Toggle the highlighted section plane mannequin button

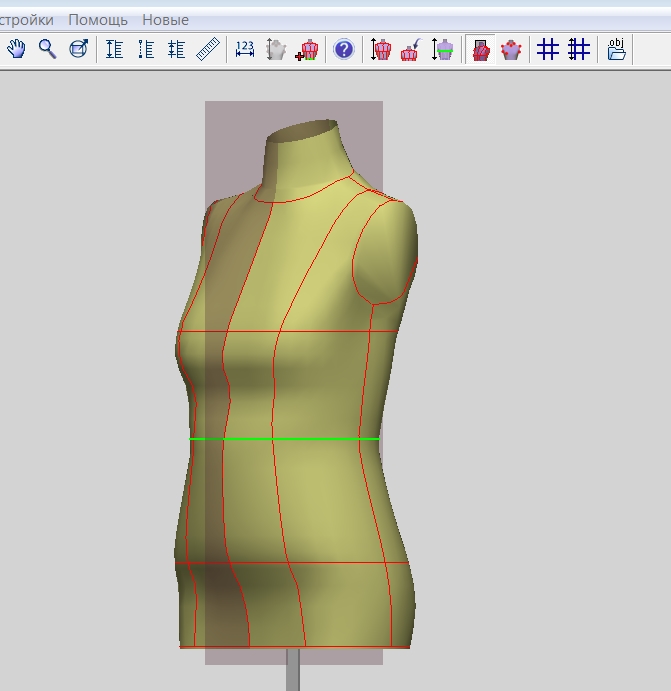[x=480, y=49]
